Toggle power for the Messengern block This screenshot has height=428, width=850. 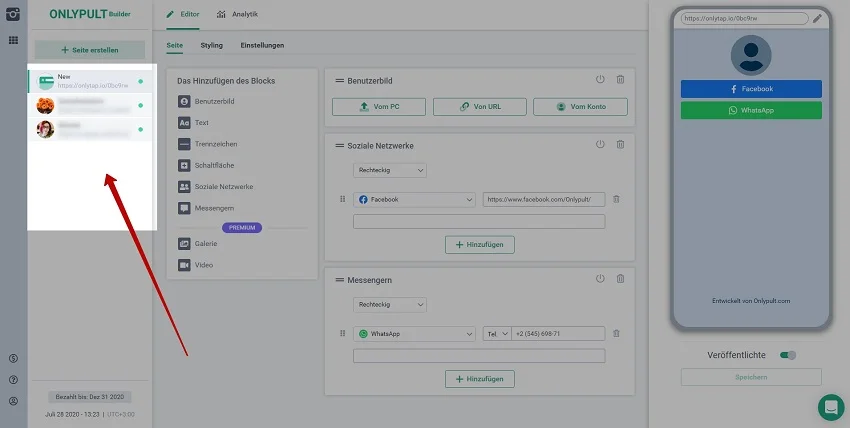tap(600, 279)
